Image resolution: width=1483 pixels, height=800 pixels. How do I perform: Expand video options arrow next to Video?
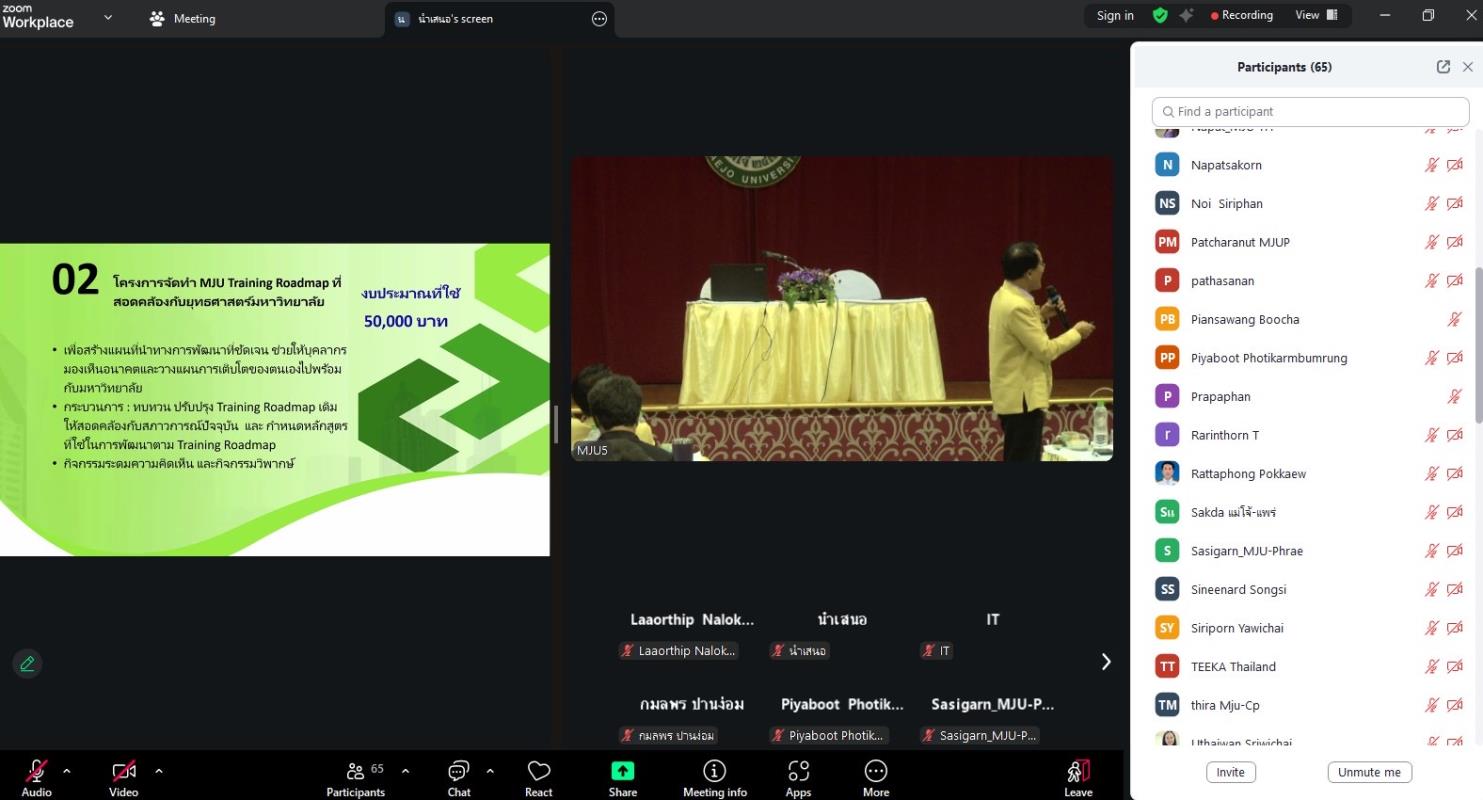158,771
